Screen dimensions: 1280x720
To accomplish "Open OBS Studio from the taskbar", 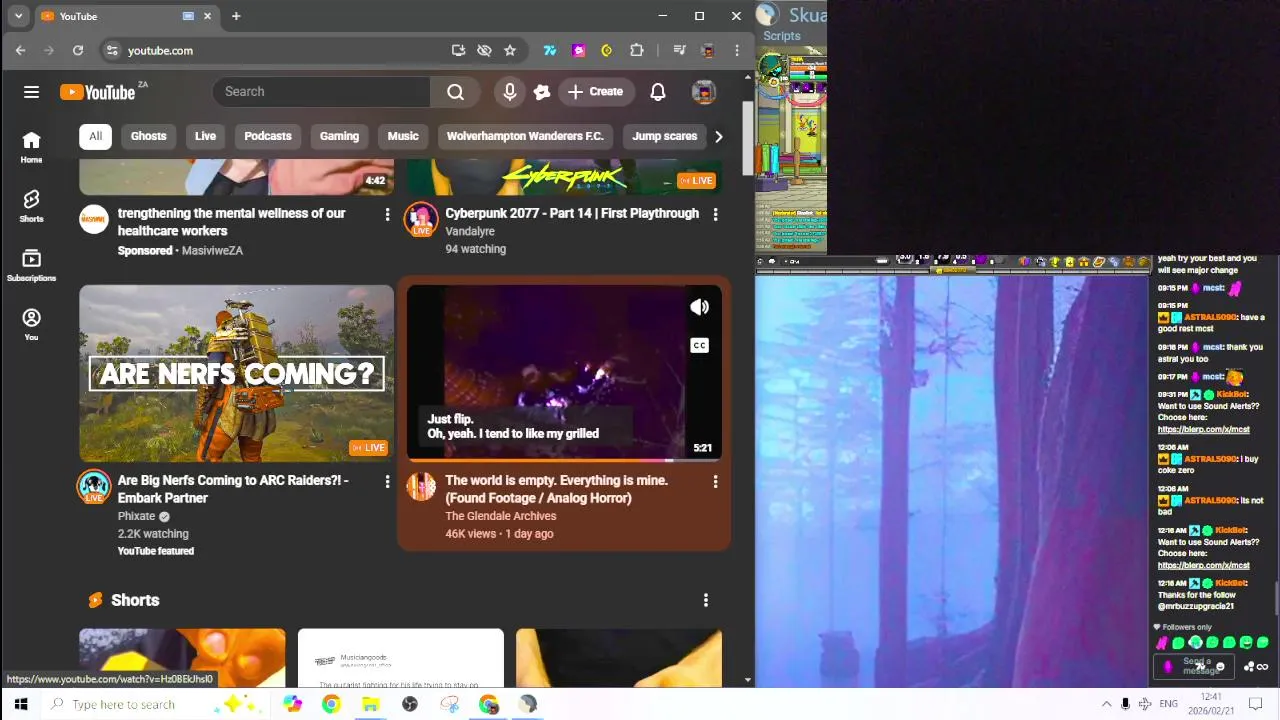I will pyautogui.click(x=410, y=704).
